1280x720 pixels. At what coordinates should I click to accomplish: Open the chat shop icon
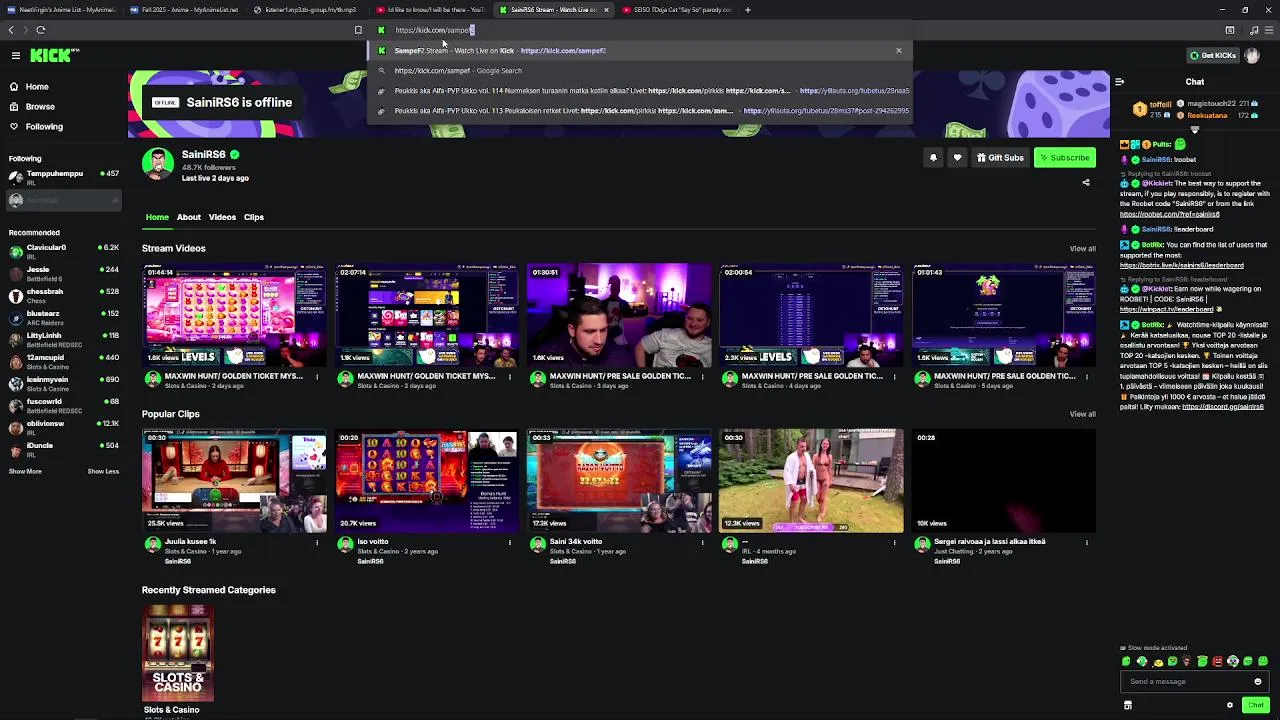click(1127, 705)
